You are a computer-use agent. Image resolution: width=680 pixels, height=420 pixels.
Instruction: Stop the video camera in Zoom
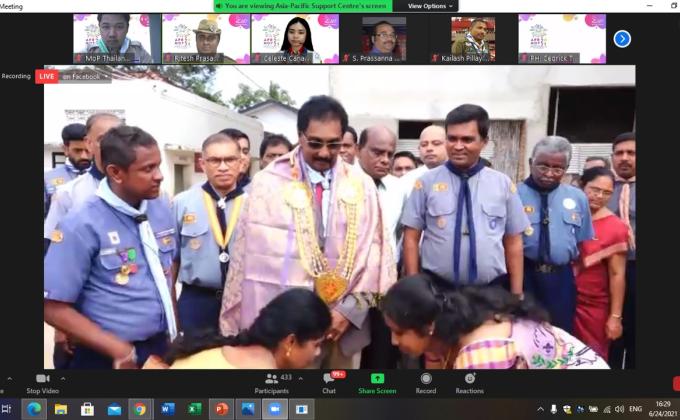[42, 384]
